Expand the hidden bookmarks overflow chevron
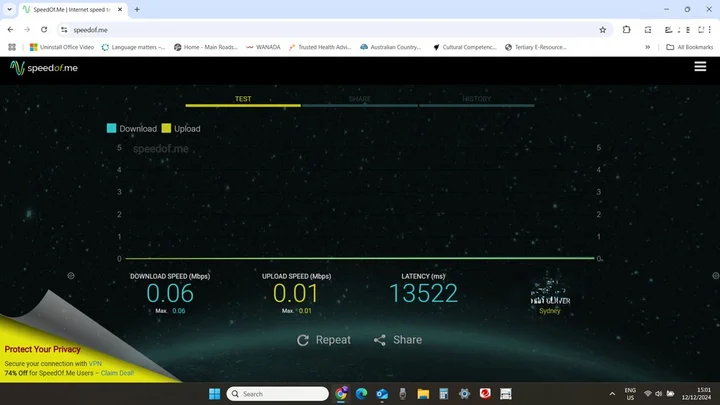Screen dimensions: 720x405 [x=647, y=47]
